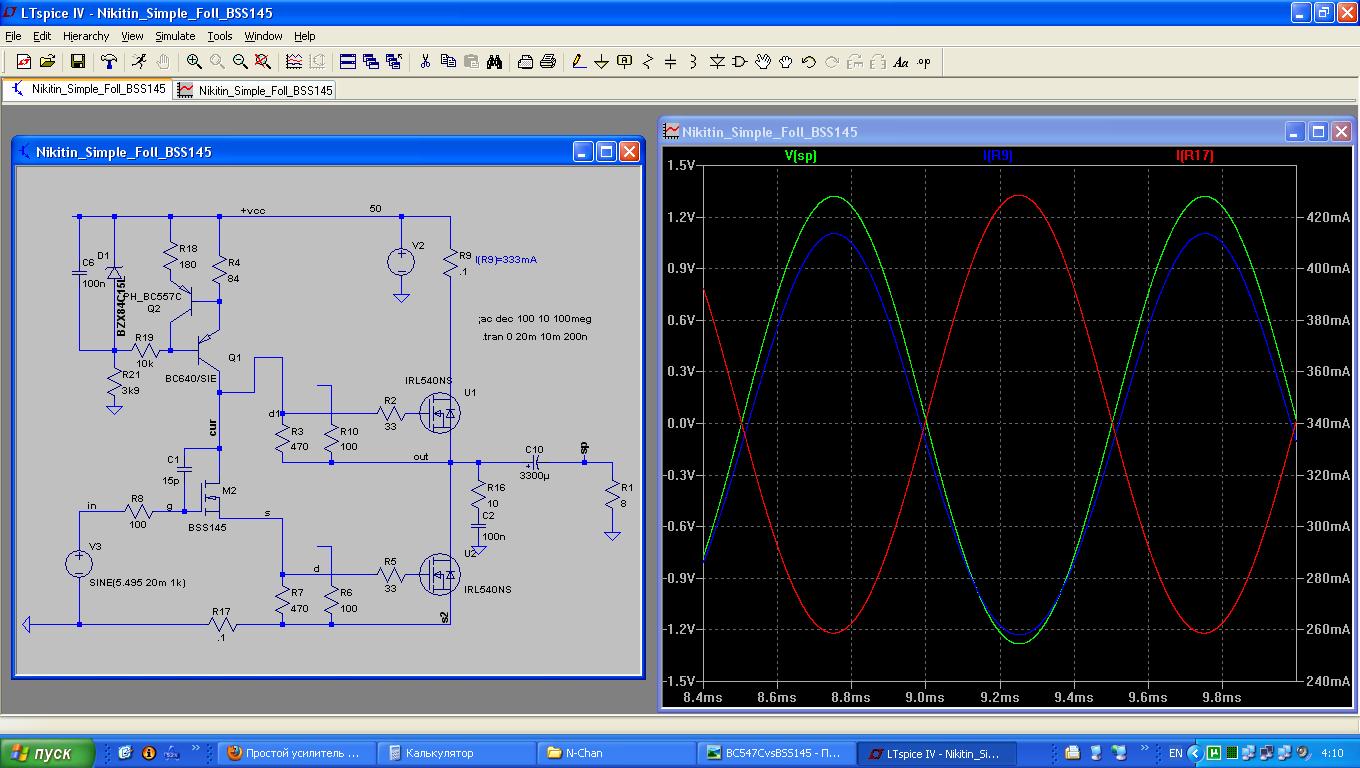Select the Draw Wire pencil tool
This screenshot has height=768, width=1360.
(579, 62)
